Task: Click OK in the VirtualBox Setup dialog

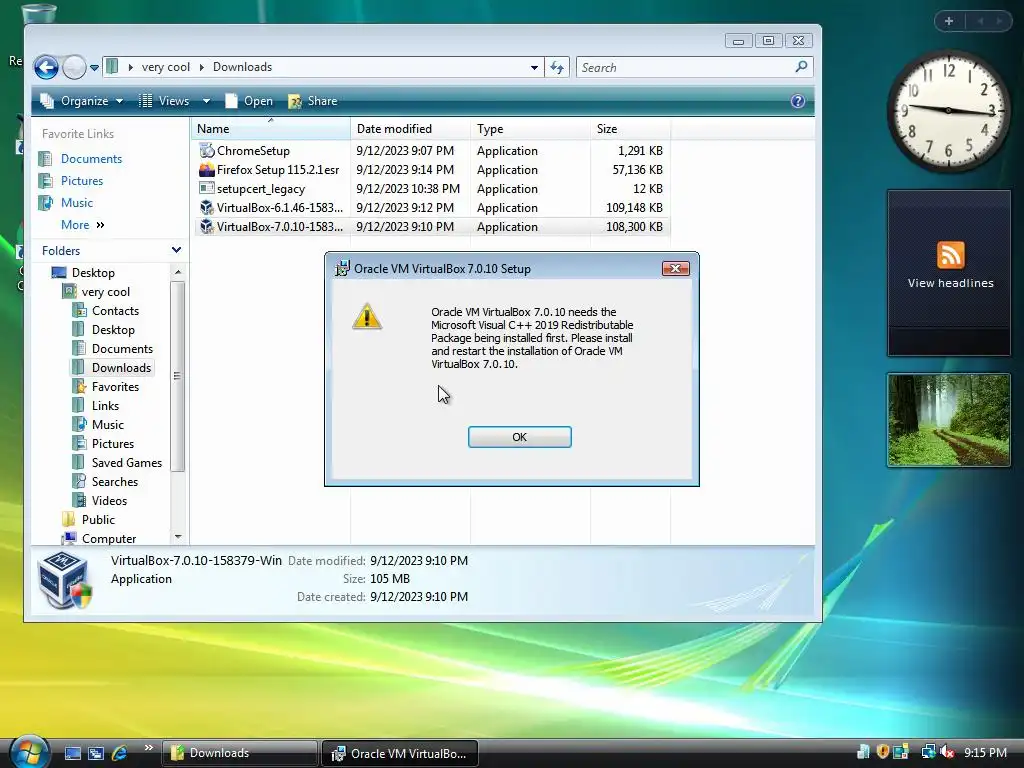Action: 519,437
